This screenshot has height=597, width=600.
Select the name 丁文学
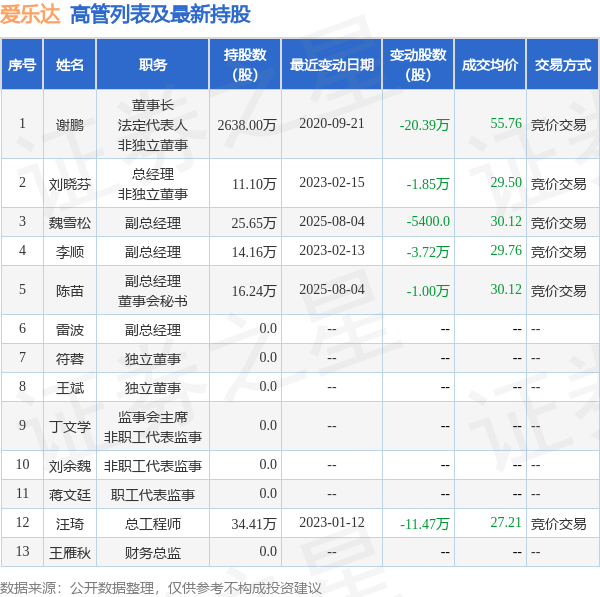pos(70,427)
